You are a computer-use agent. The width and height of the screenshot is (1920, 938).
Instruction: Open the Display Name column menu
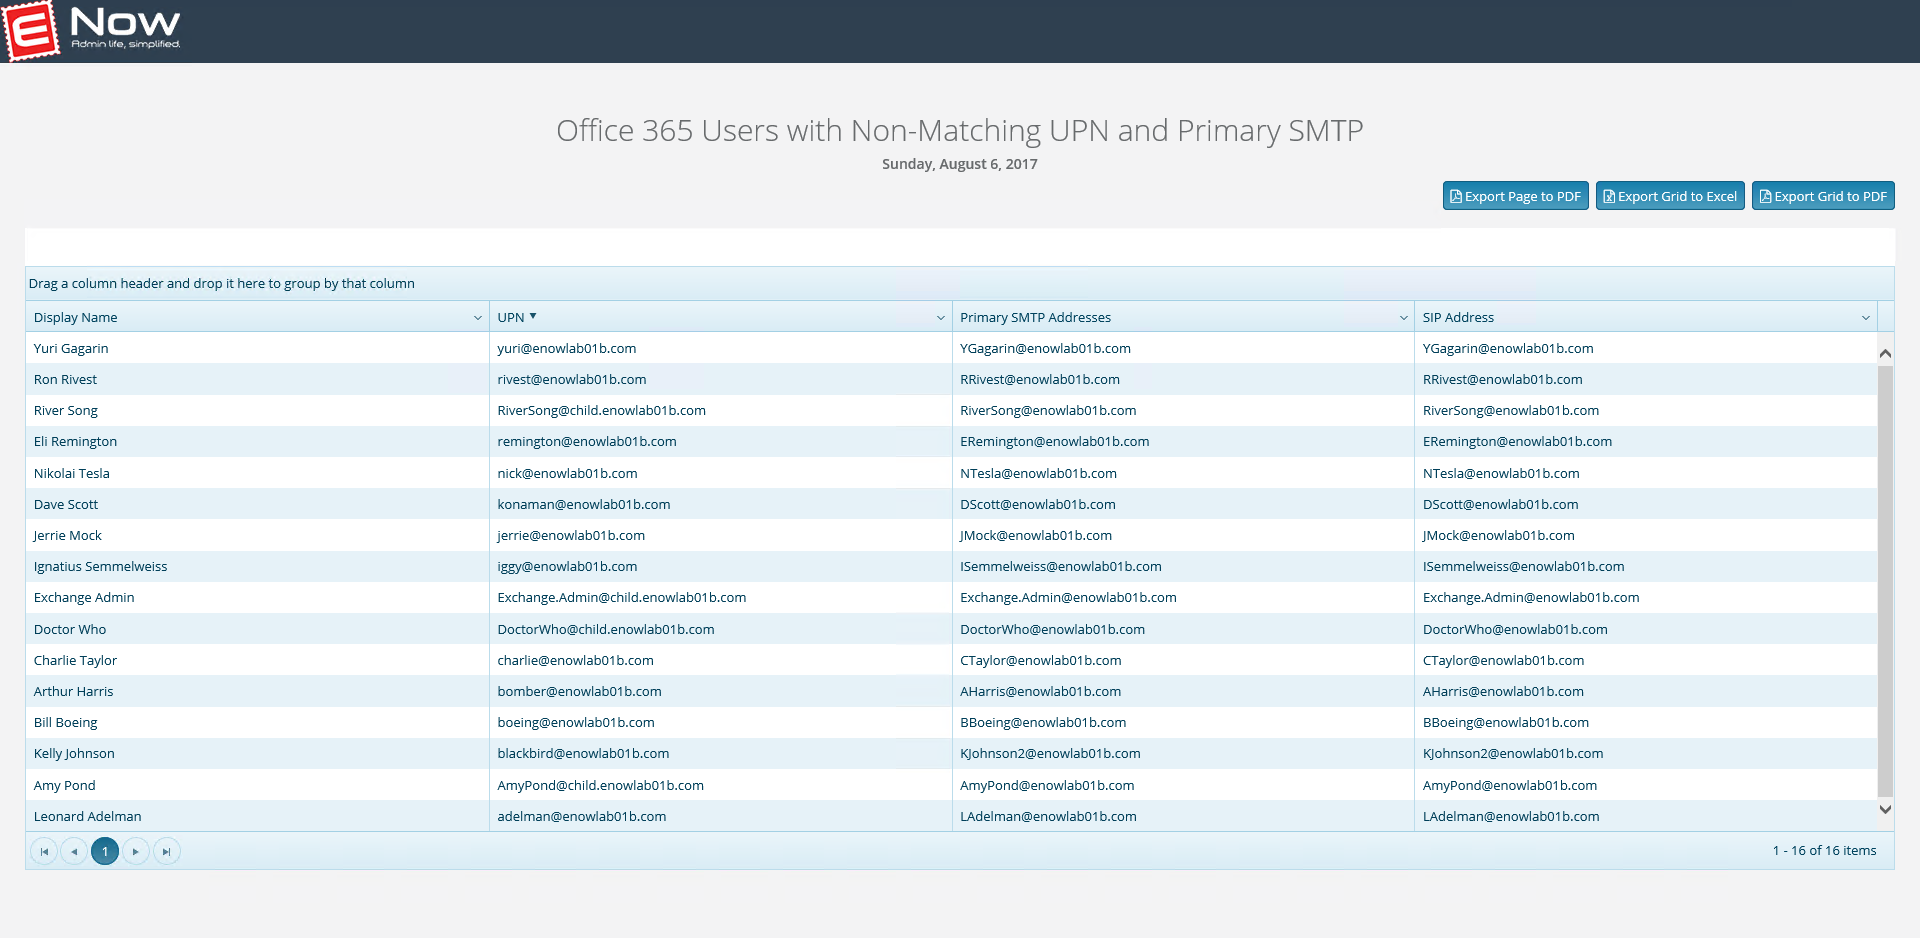477,318
